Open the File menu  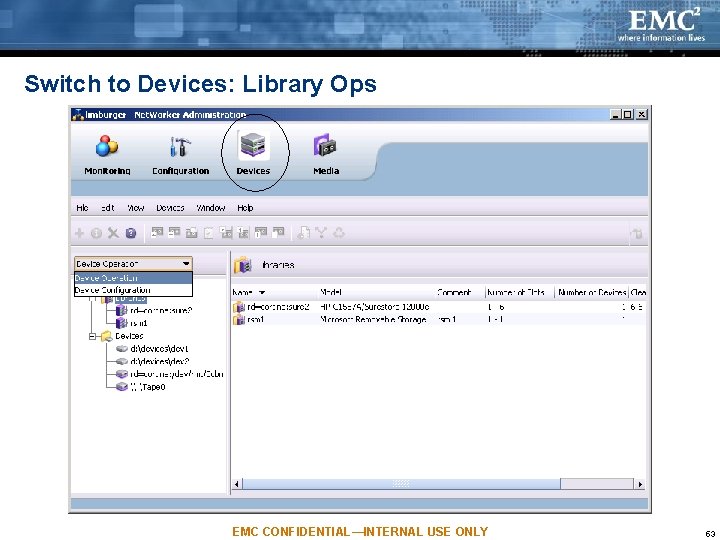point(82,208)
